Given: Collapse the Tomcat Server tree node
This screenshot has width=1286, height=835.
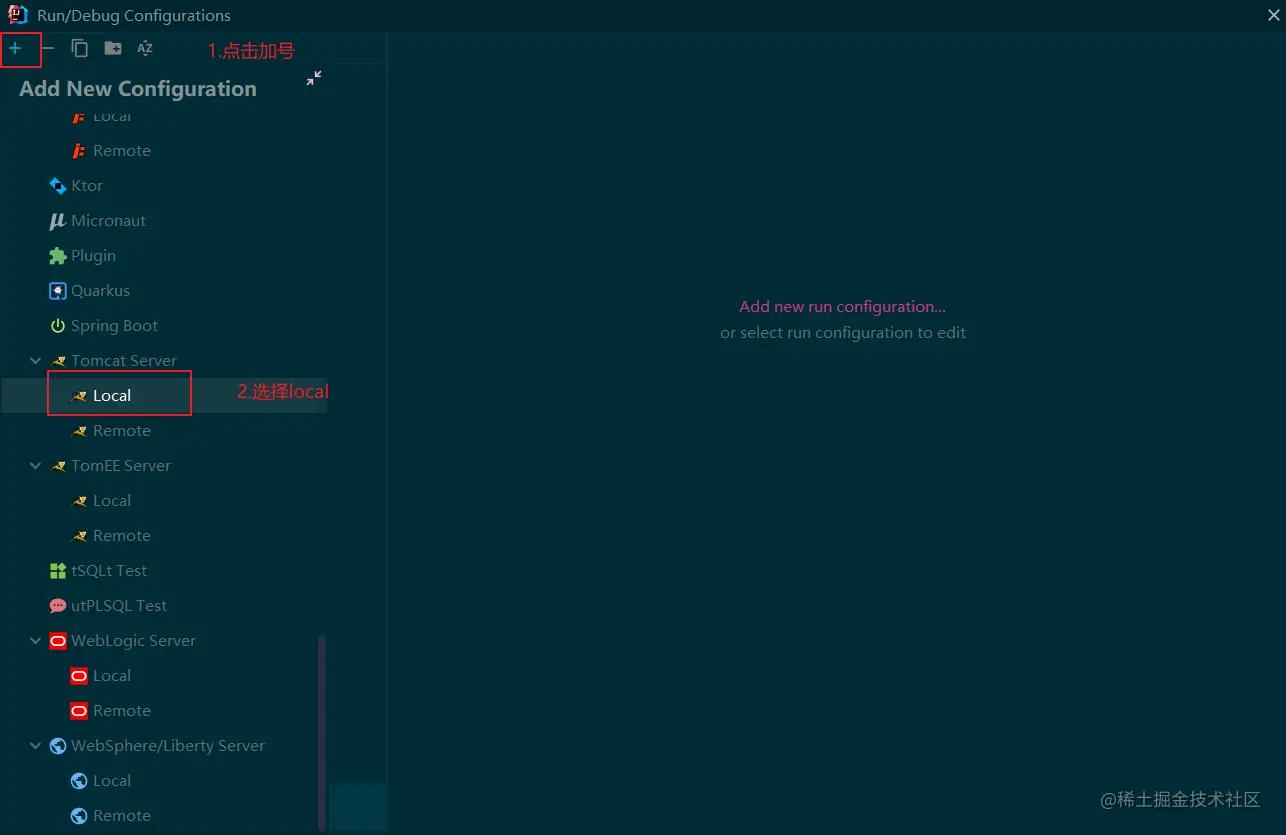Looking at the screenshot, I should [36, 361].
